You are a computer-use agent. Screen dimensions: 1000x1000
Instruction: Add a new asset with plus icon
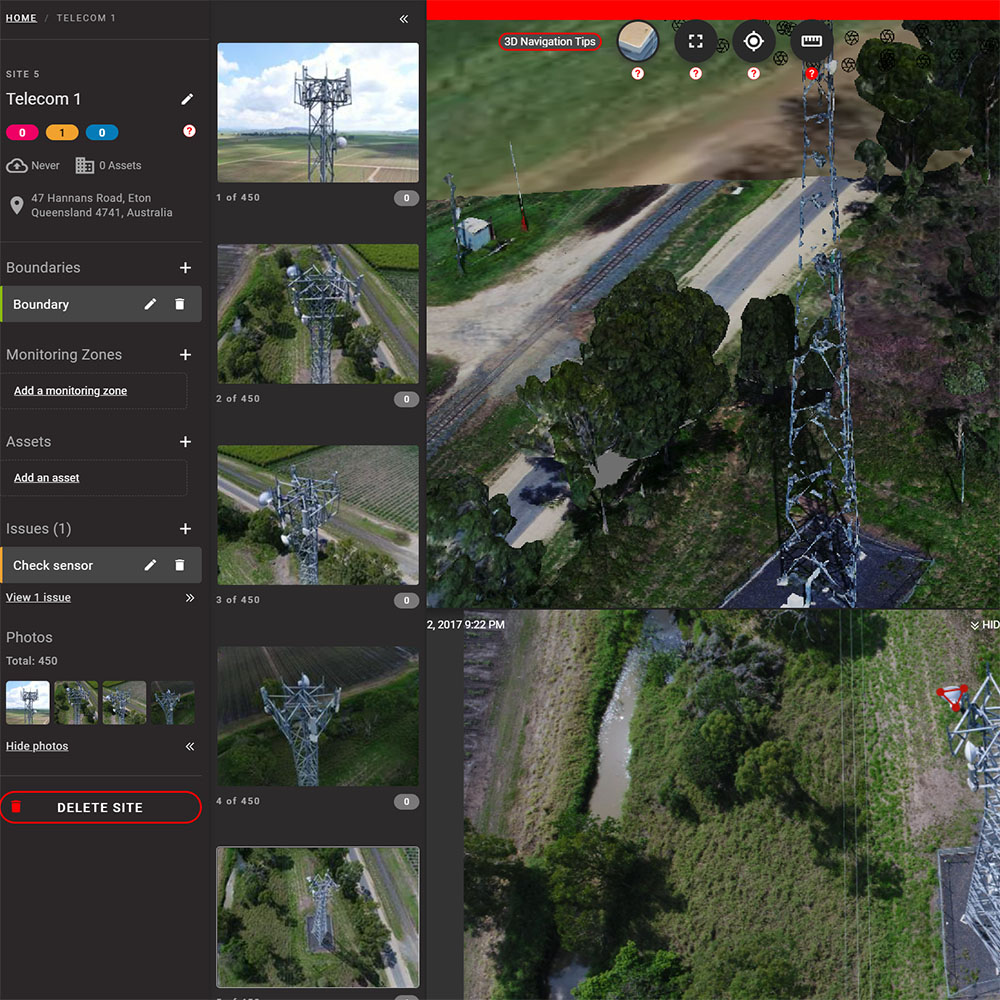pos(186,442)
